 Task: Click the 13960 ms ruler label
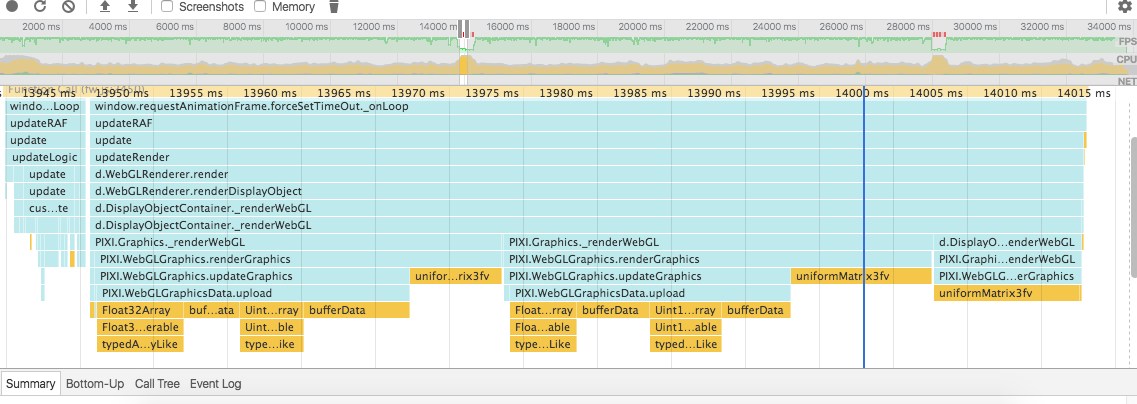tap(270, 93)
